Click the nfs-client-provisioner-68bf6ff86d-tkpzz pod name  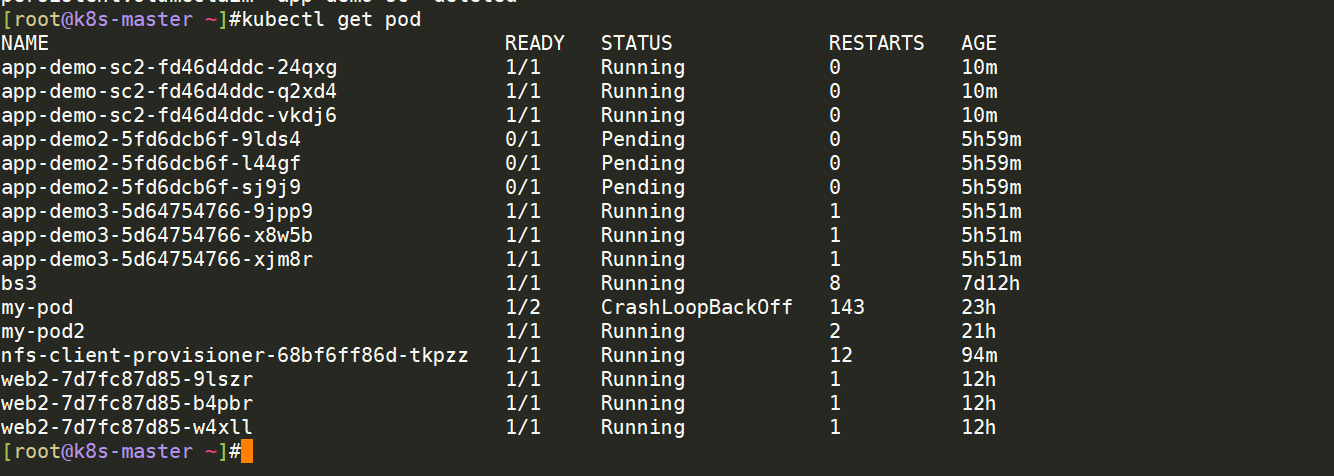coord(235,356)
